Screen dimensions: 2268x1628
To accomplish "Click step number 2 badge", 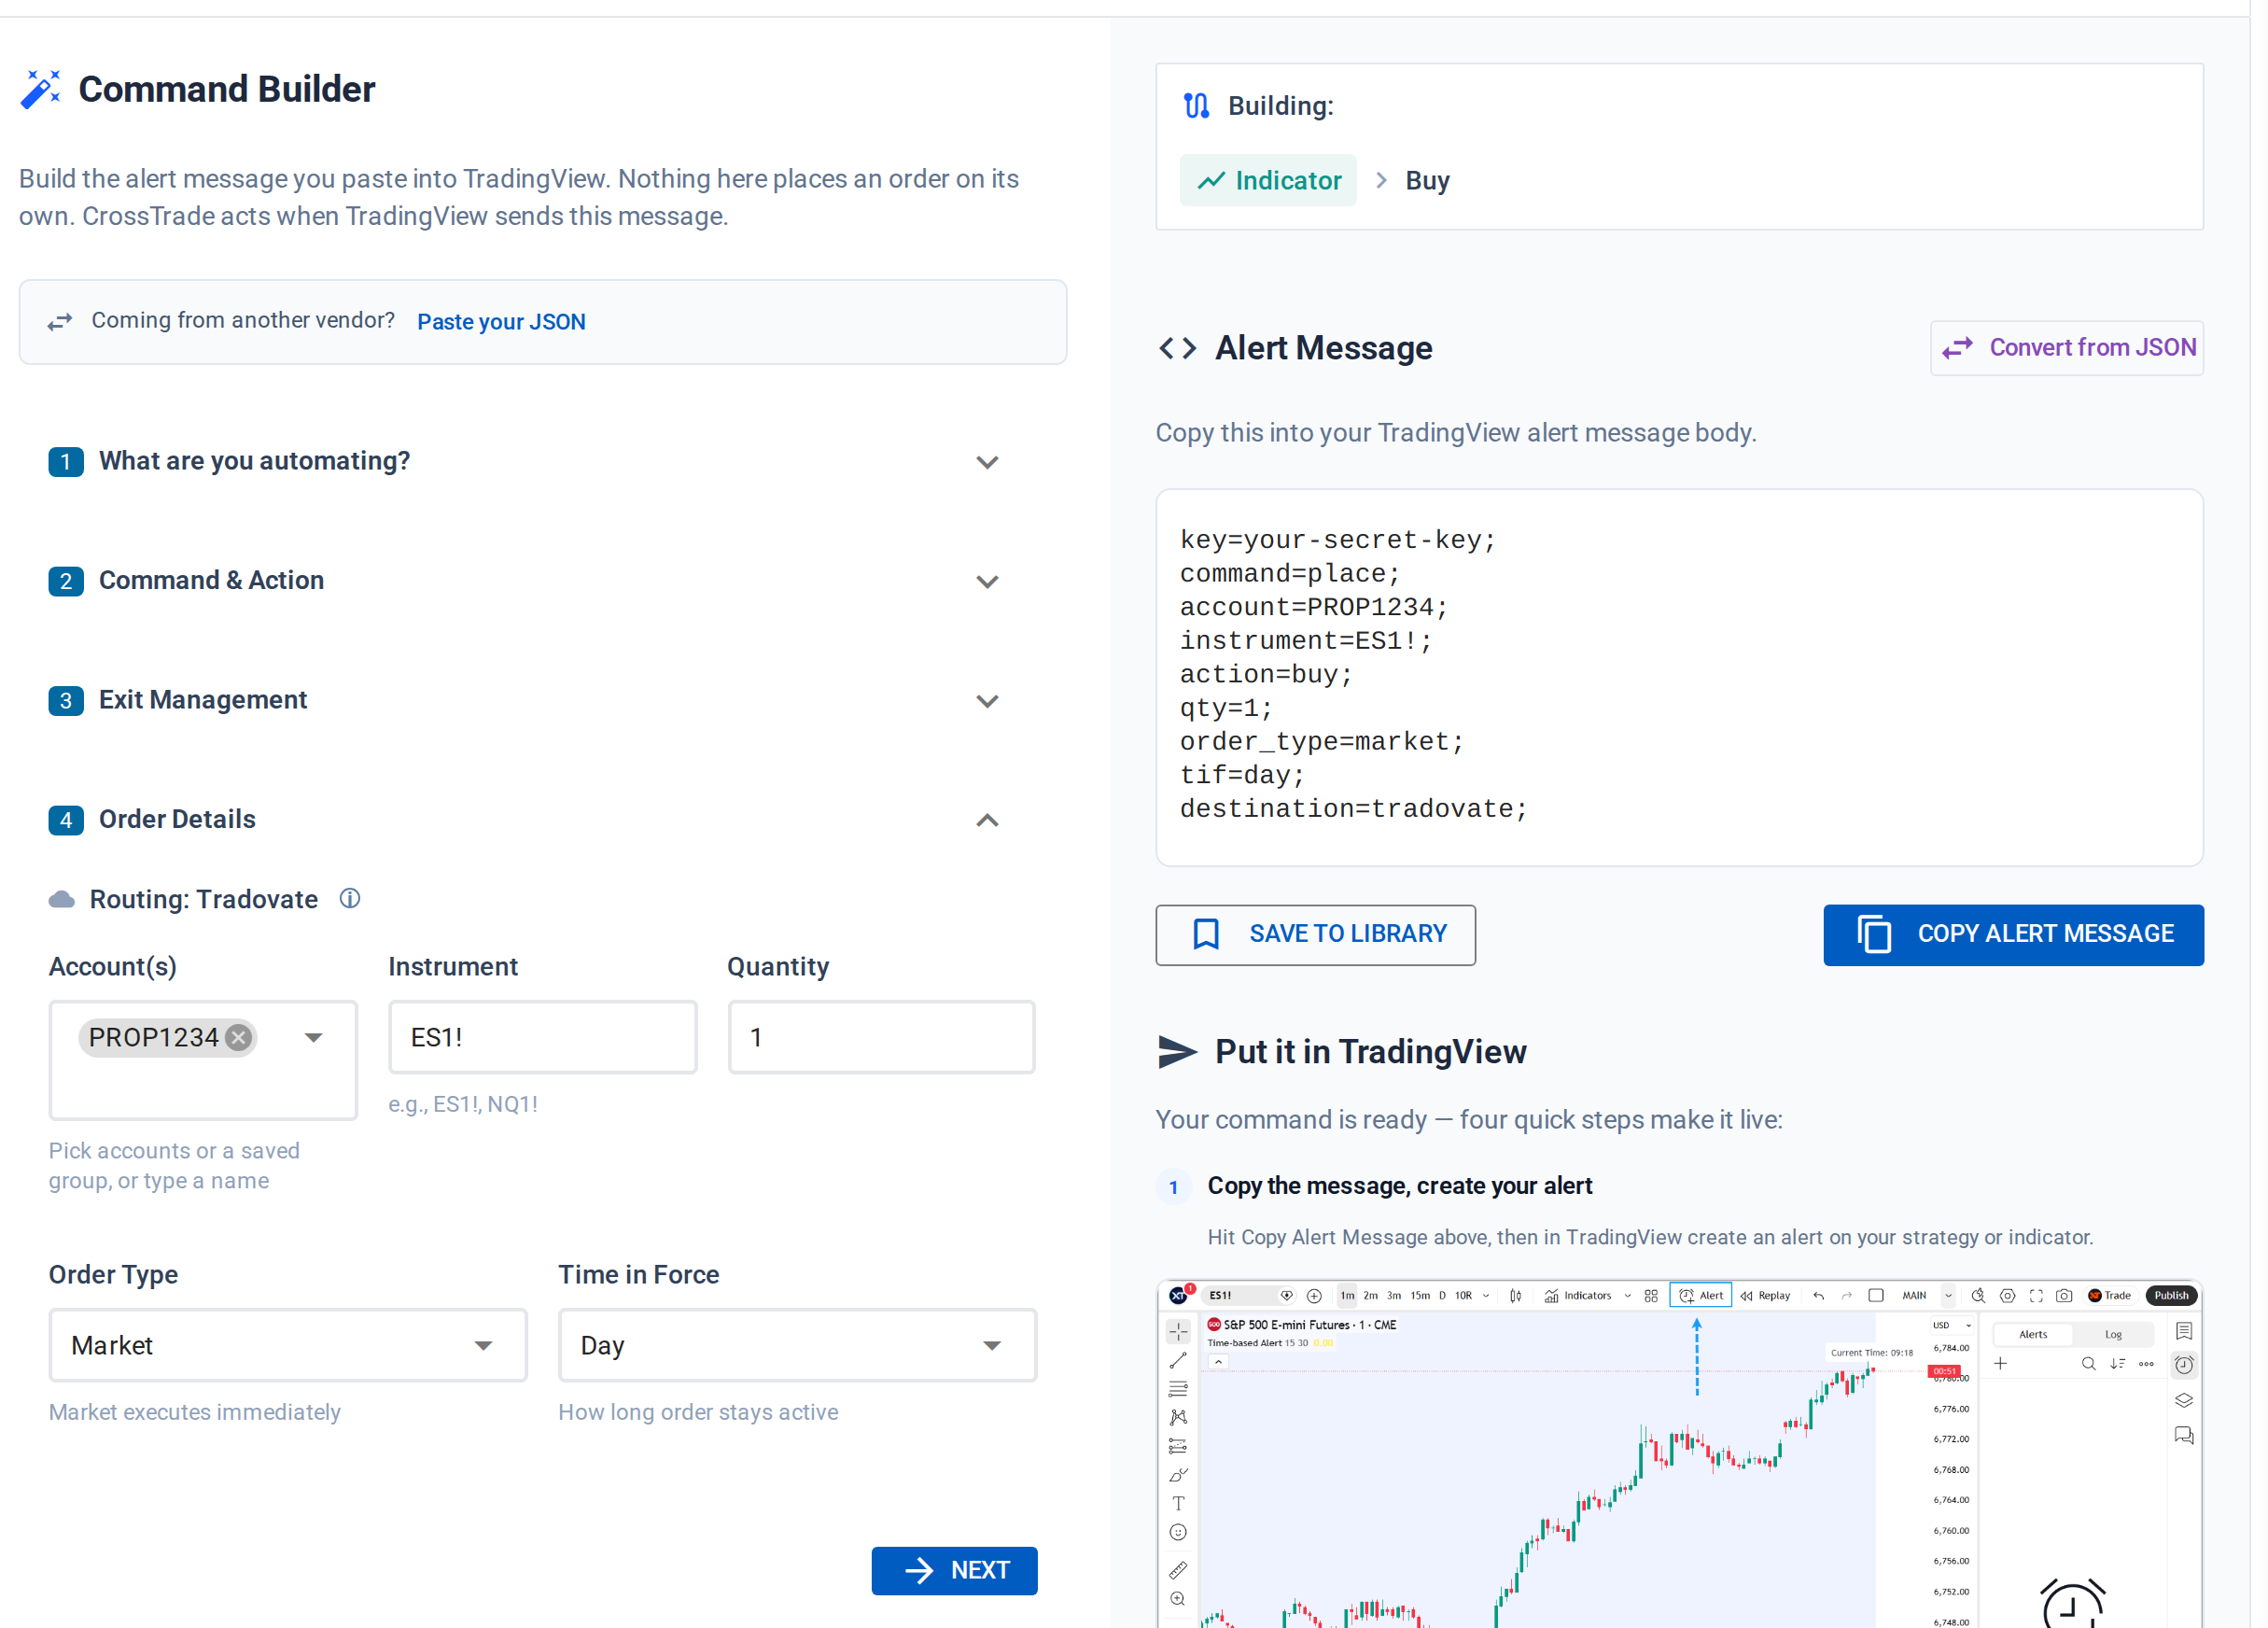I will pos(66,582).
